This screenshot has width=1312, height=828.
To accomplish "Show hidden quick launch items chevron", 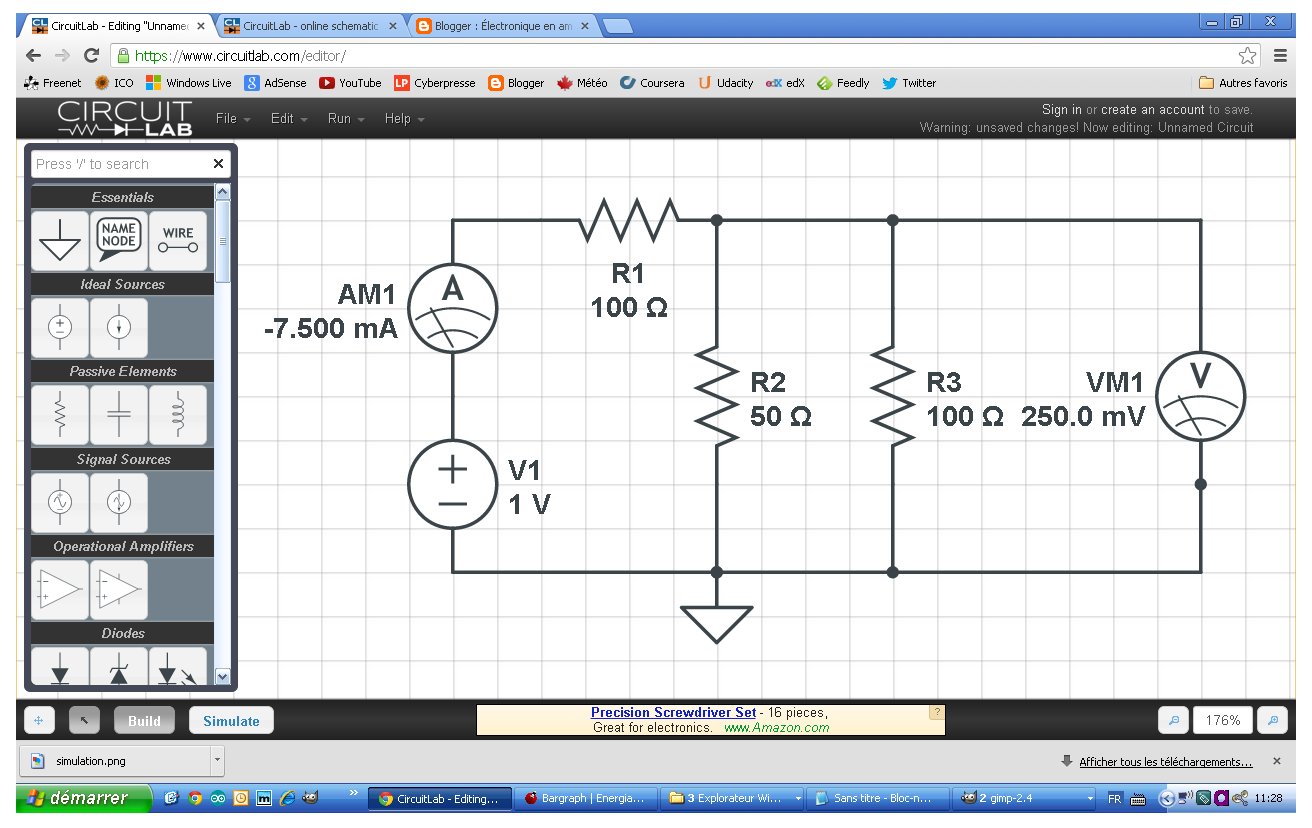I will 353,794.
